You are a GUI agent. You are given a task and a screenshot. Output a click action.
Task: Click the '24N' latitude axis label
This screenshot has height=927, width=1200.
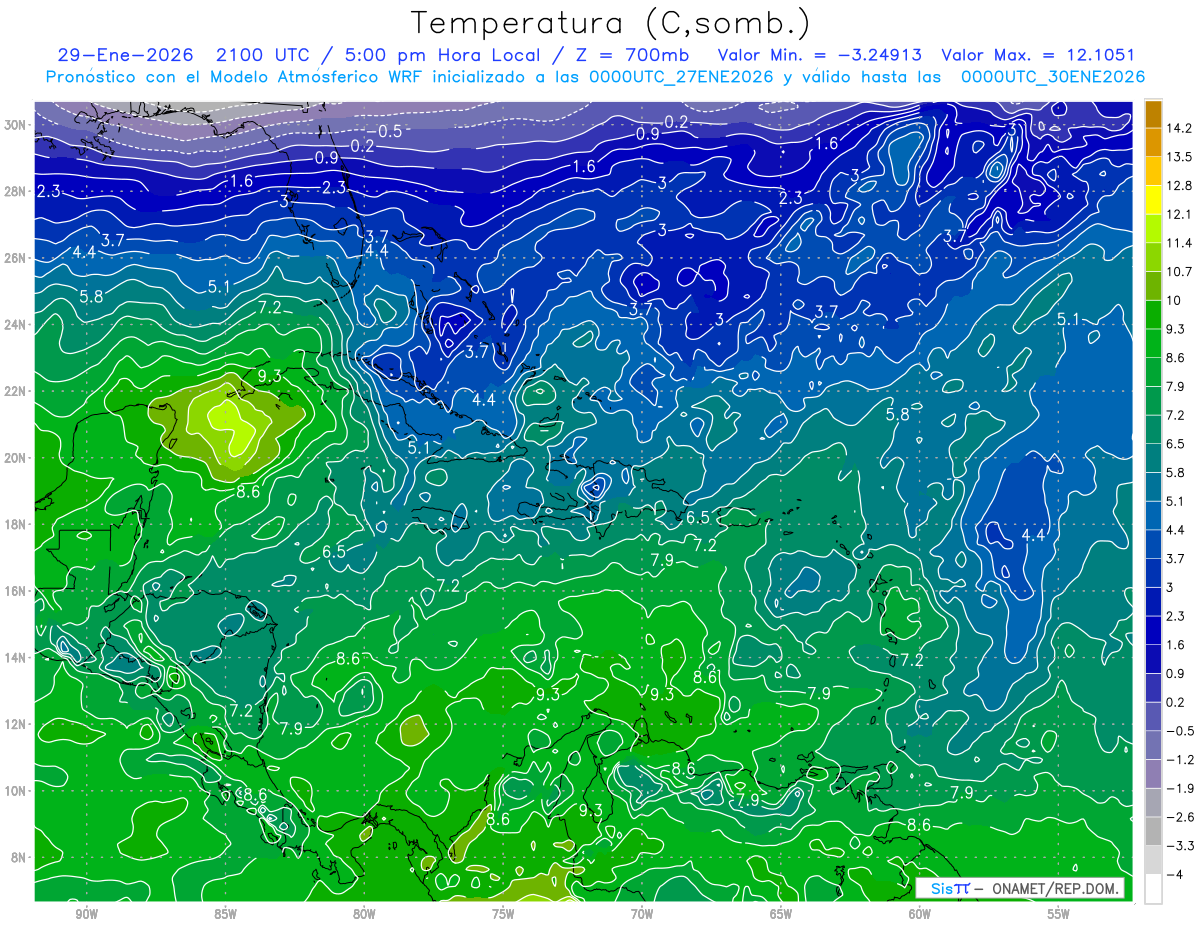tap(16, 325)
